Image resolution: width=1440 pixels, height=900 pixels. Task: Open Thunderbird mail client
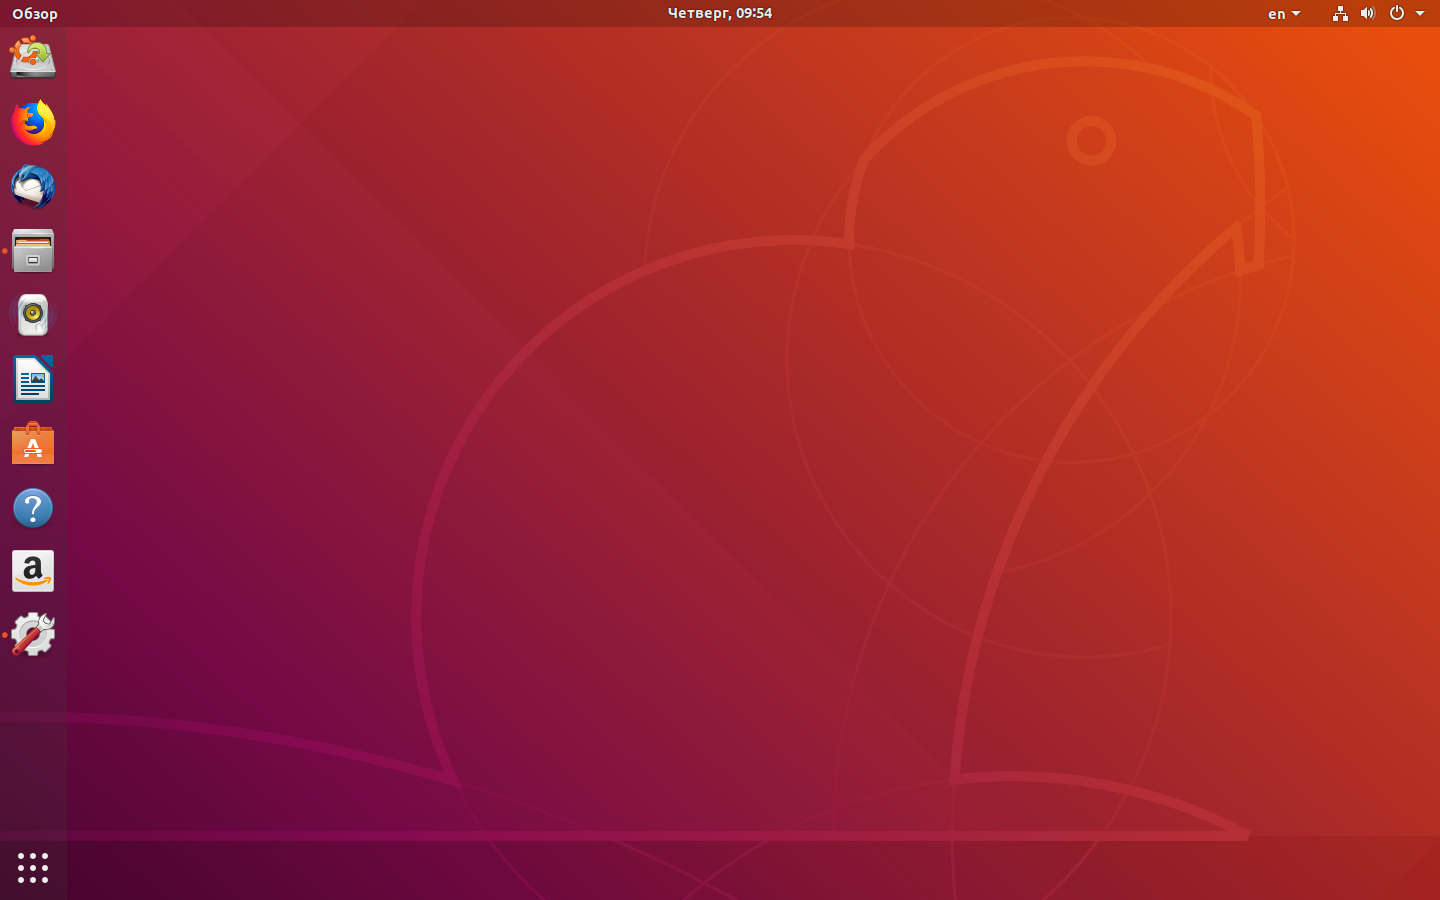click(x=33, y=187)
